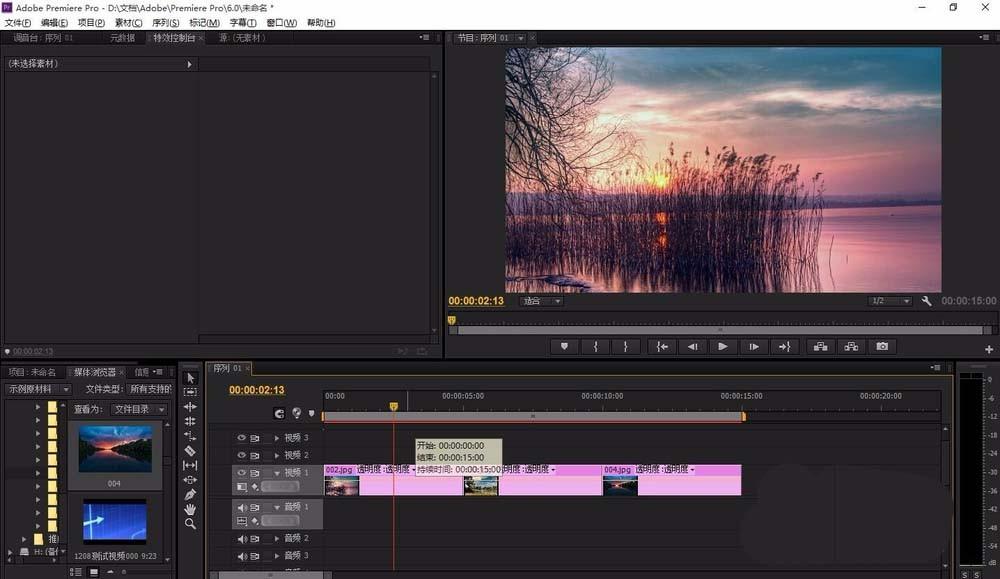Image resolution: width=1000 pixels, height=579 pixels.
Task: Activate the Hand tool
Action: (x=190, y=509)
